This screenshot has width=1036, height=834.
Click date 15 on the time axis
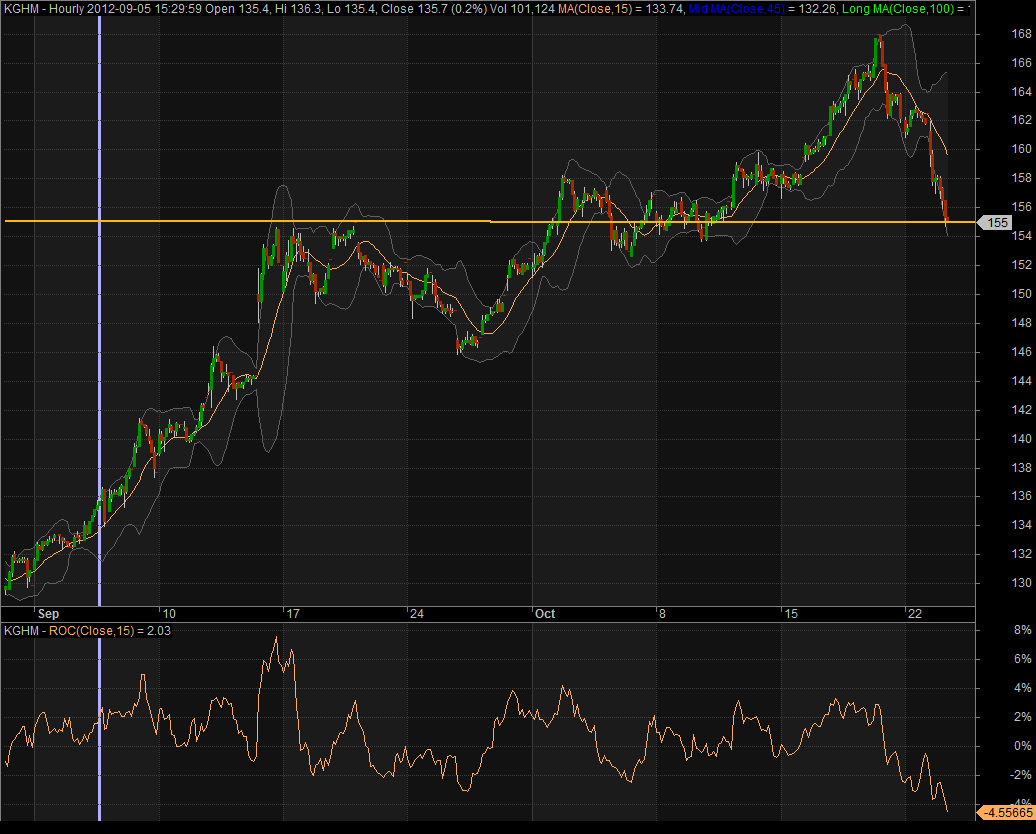[789, 614]
